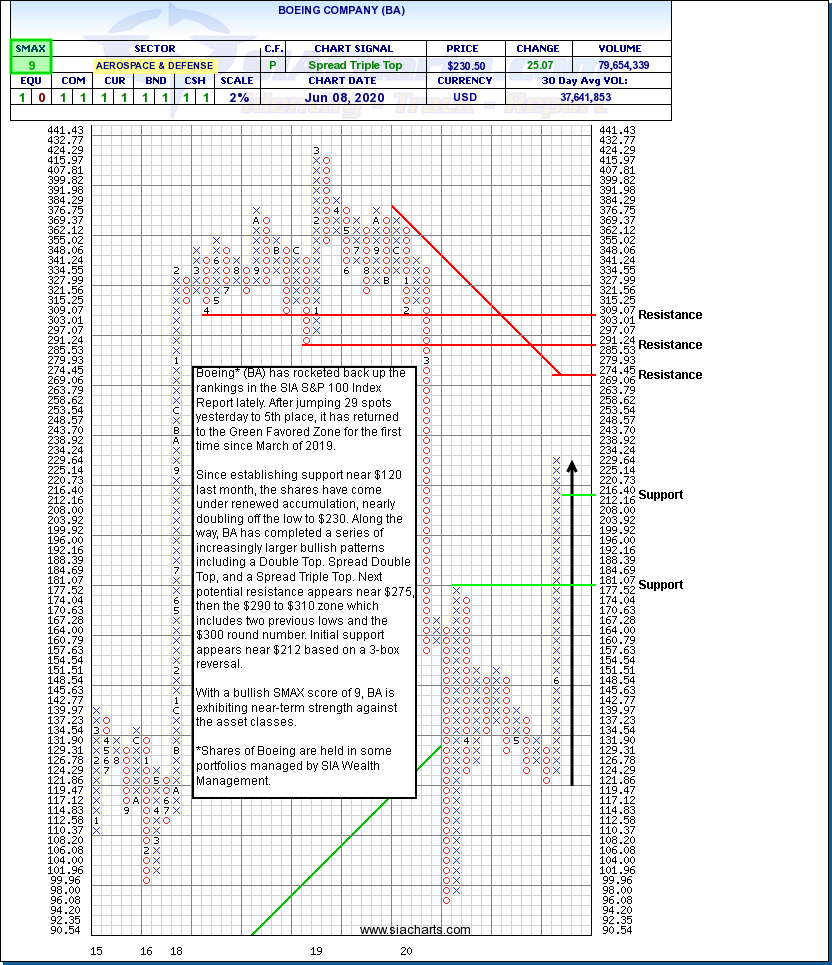The width and height of the screenshot is (832, 965).
Task: Click the Support label near 181.07
Action: pos(661,585)
